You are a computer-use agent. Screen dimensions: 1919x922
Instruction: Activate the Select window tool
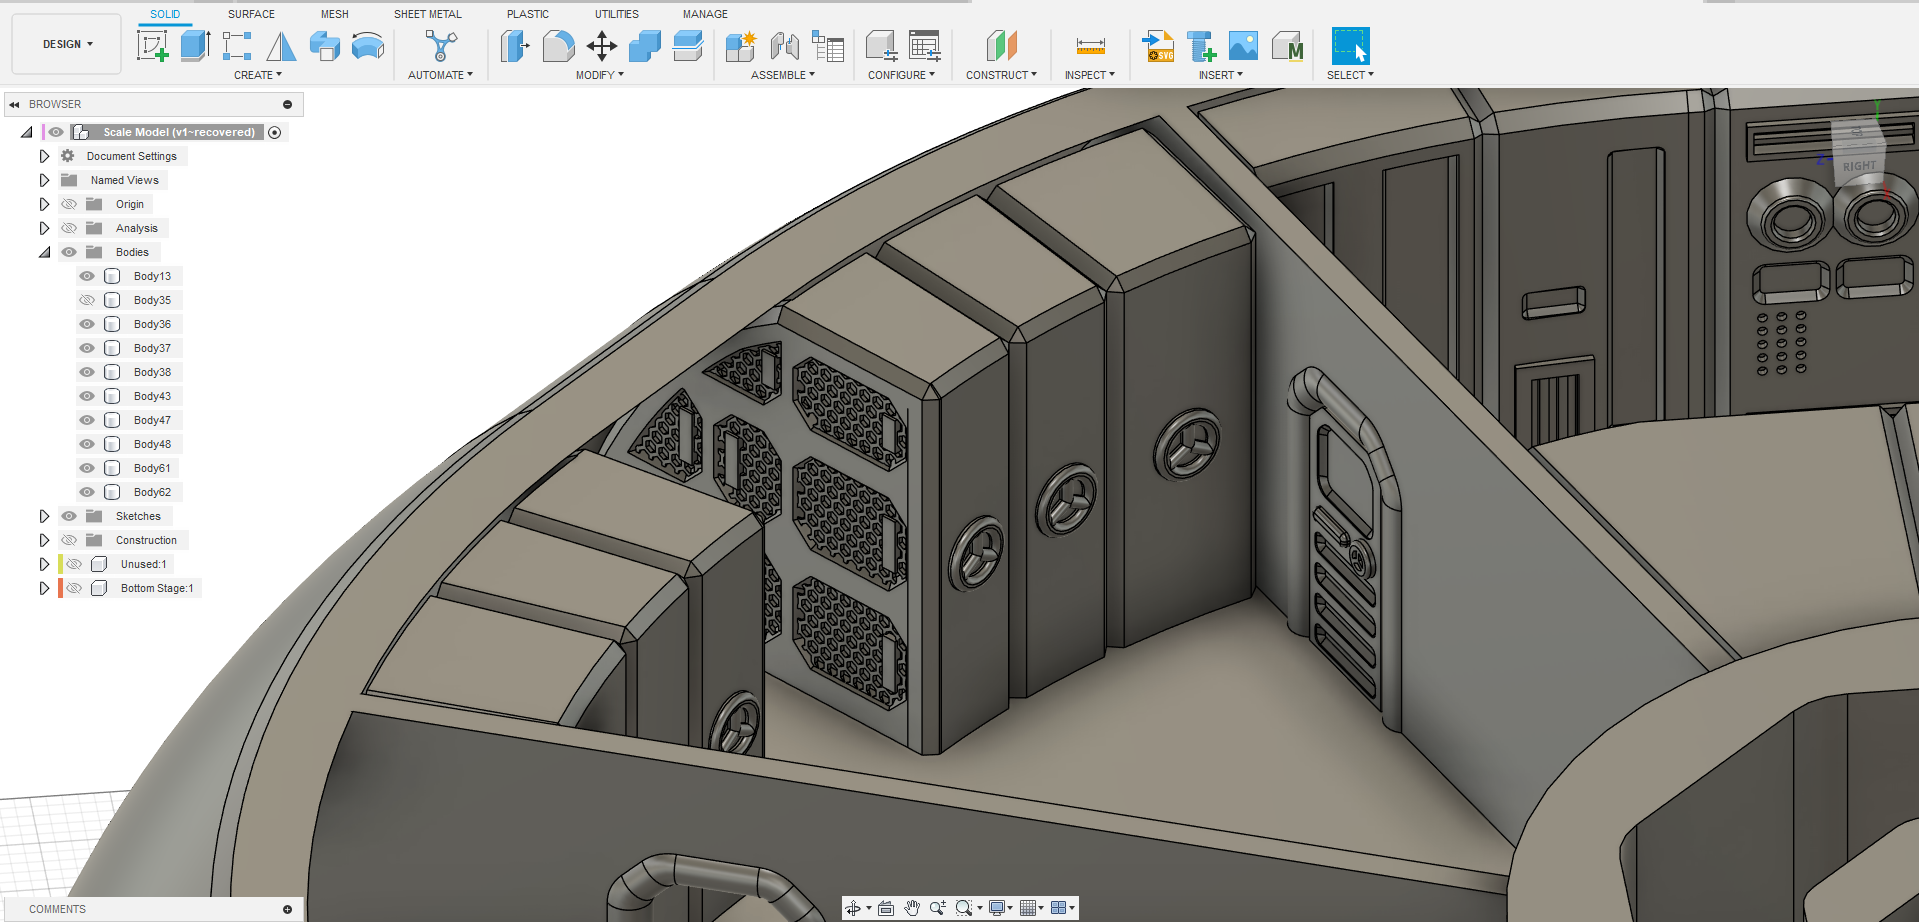coord(1350,45)
